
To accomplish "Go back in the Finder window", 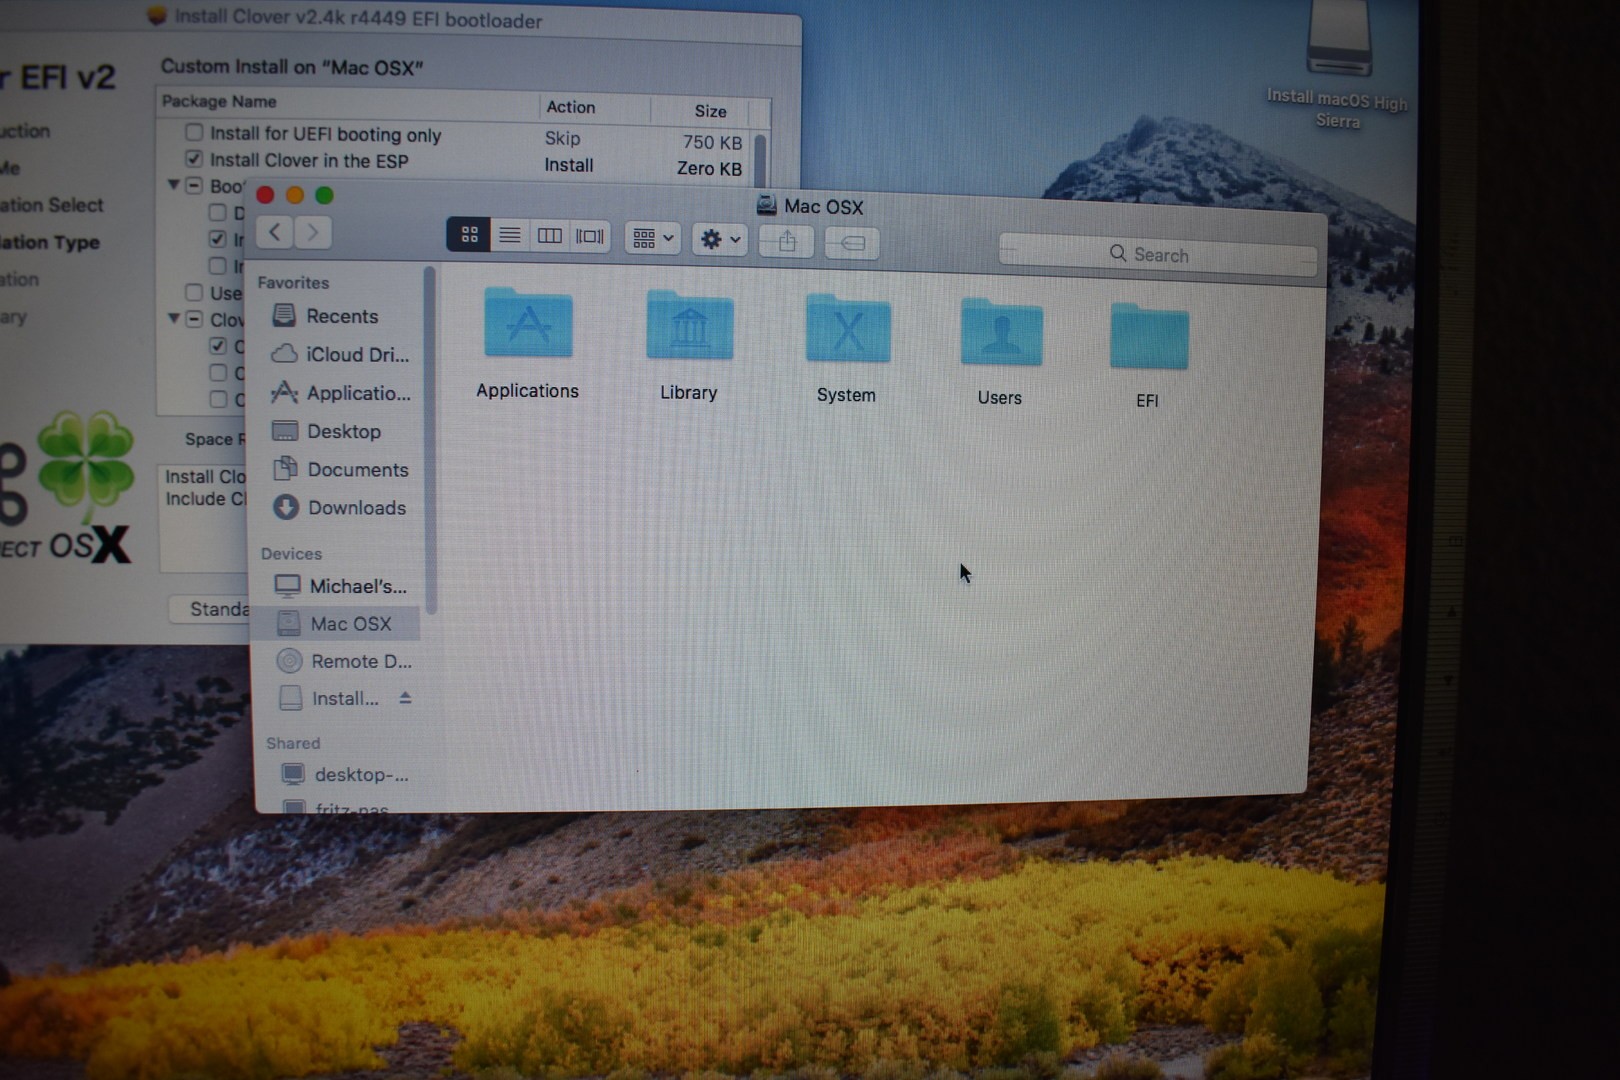I will point(274,232).
